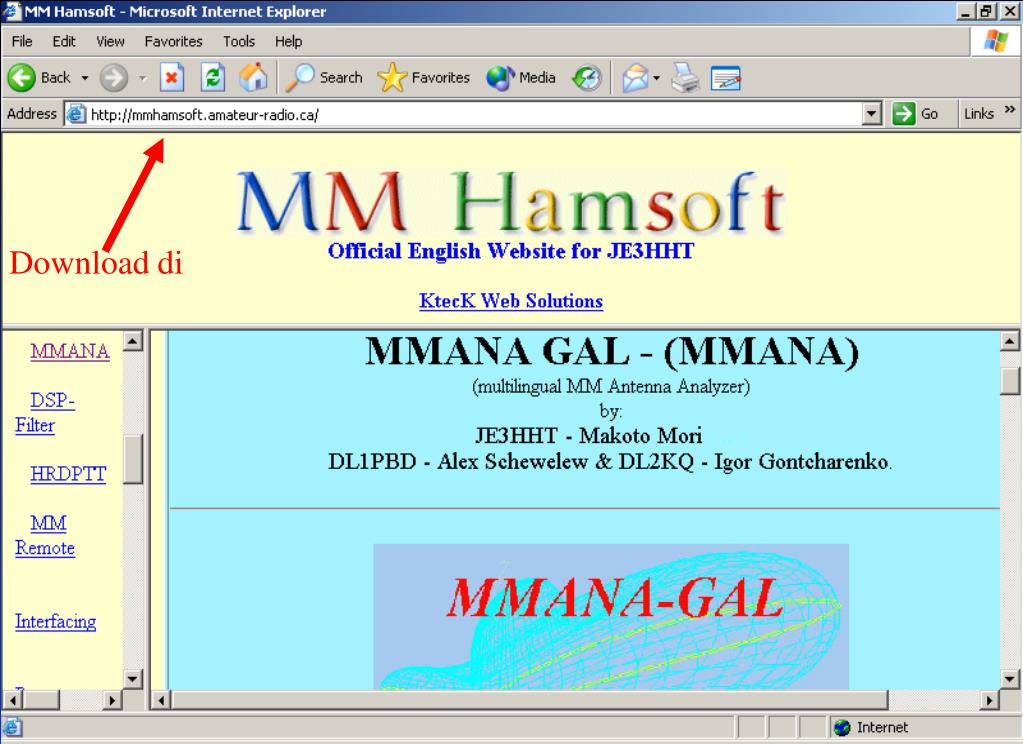Click the 'Internet' status bar zone text
The width and height of the screenshot is (1023, 744).
pyautogui.click(x=882, y=727)
